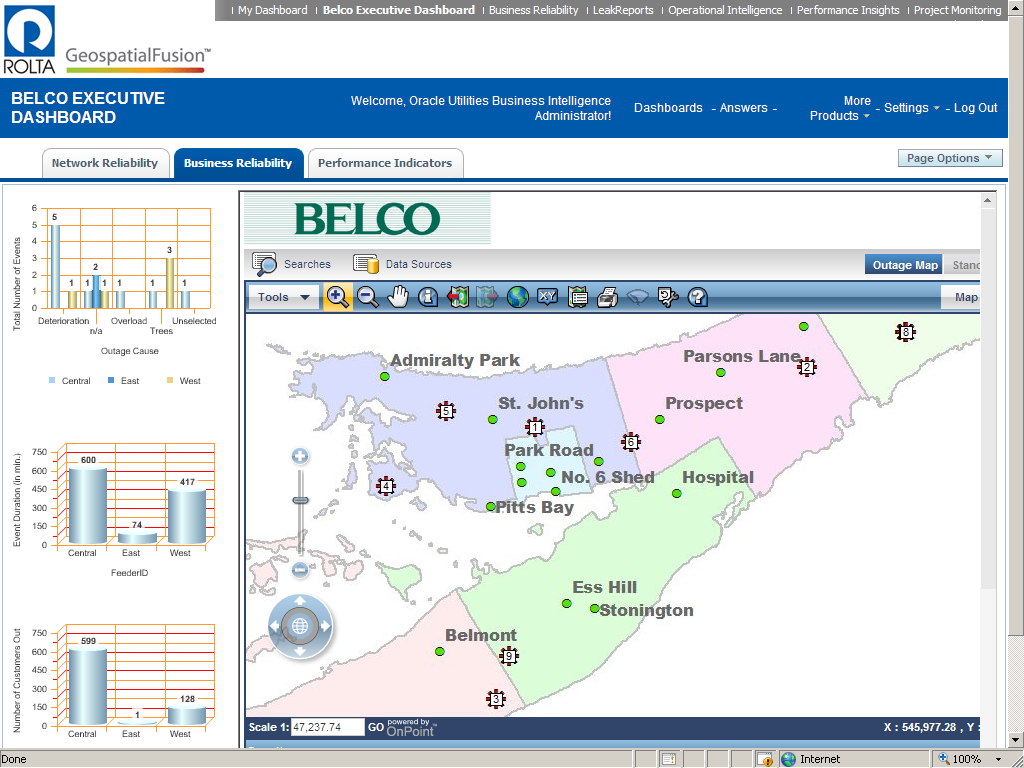
Task: Go to next map extent
Action: point(487,297)
